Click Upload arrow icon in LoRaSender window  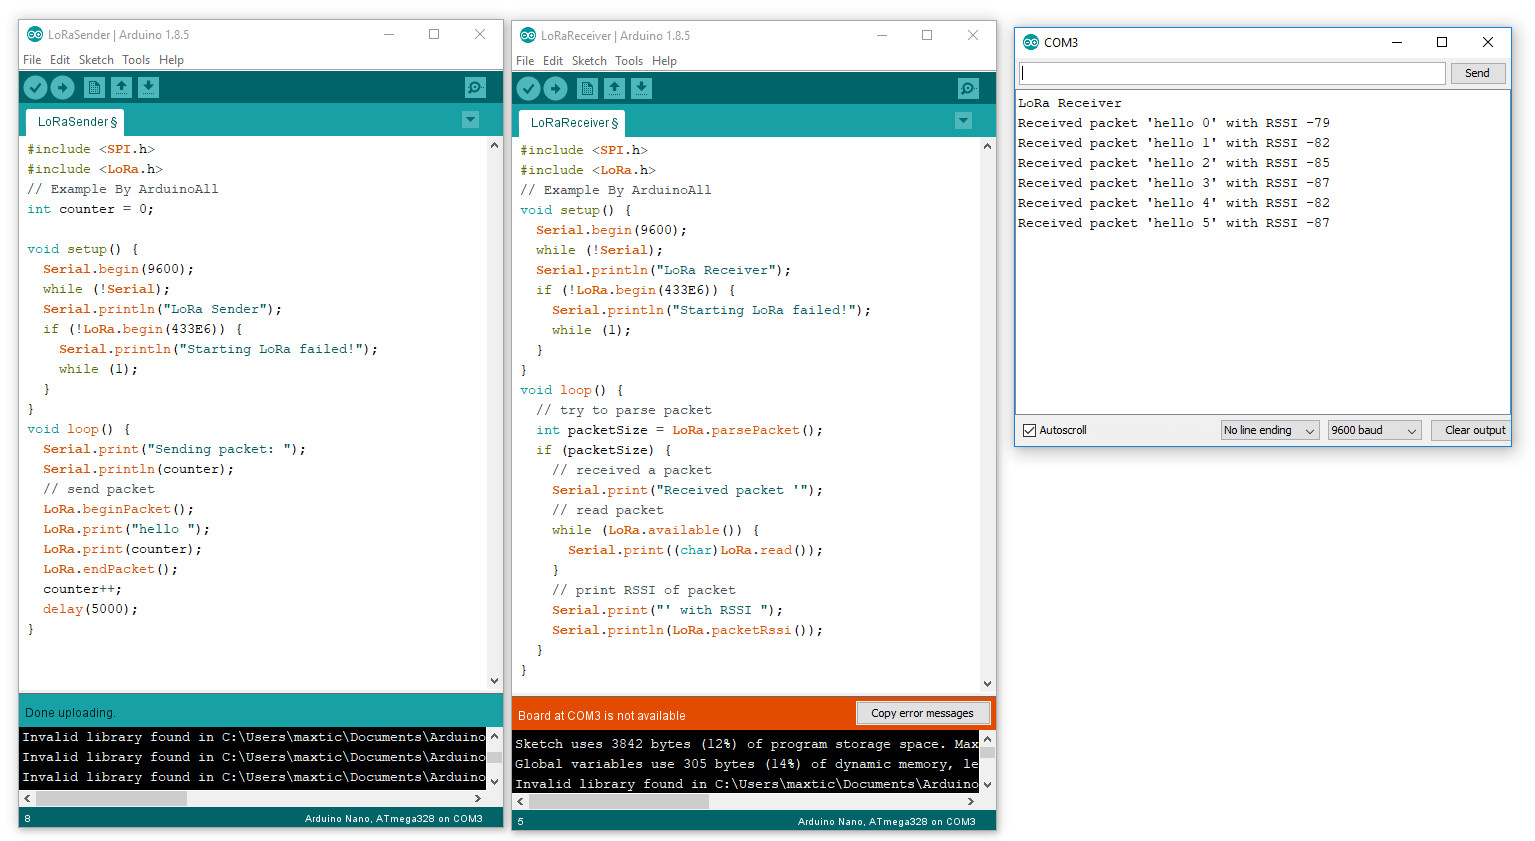point(62,88)
